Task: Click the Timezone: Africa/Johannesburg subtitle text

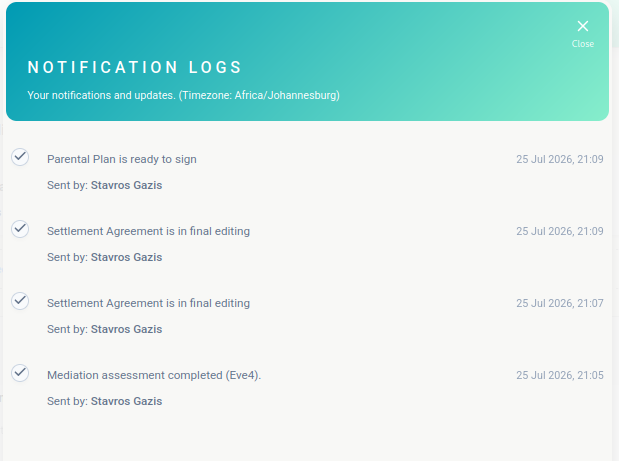Action: [259, 95]
